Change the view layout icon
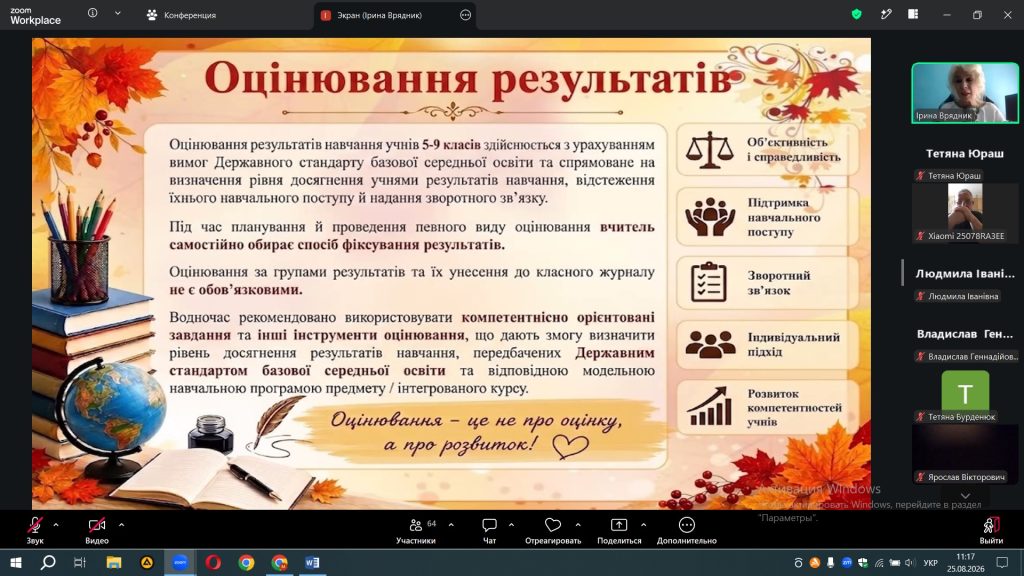Viewport: 1024px width, 576px height. click(x=913, y=14)
